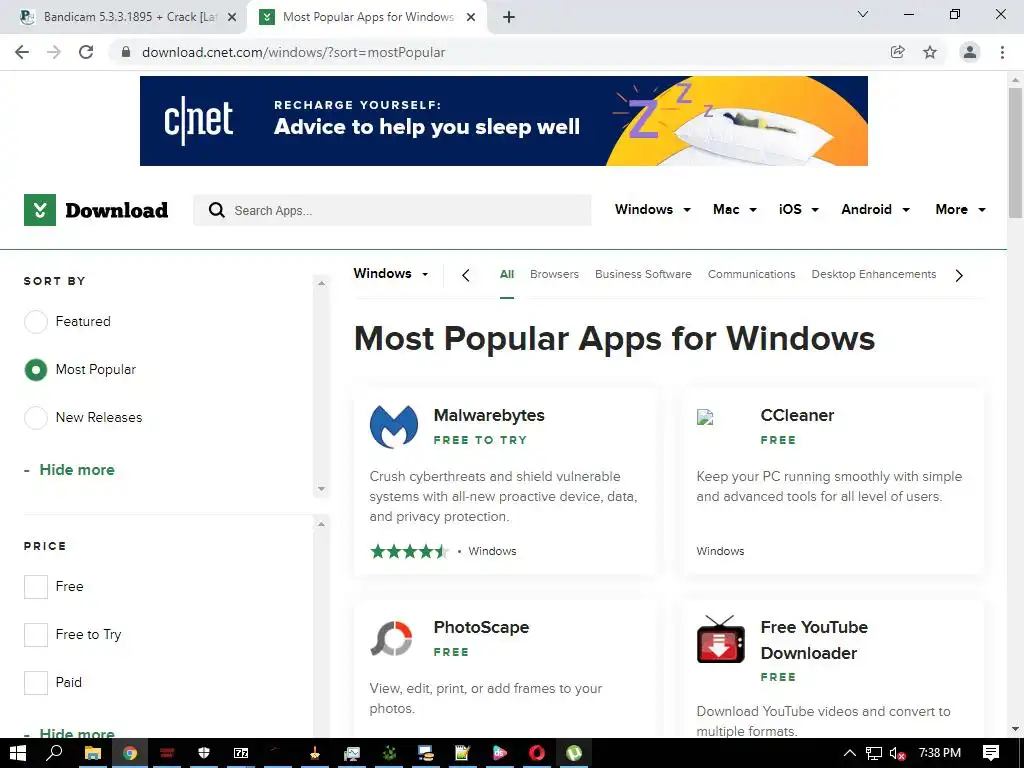The width and height of the screenshot is (1024, 768).
Task: Open the tab search chevron
Action: click(863, 14)
